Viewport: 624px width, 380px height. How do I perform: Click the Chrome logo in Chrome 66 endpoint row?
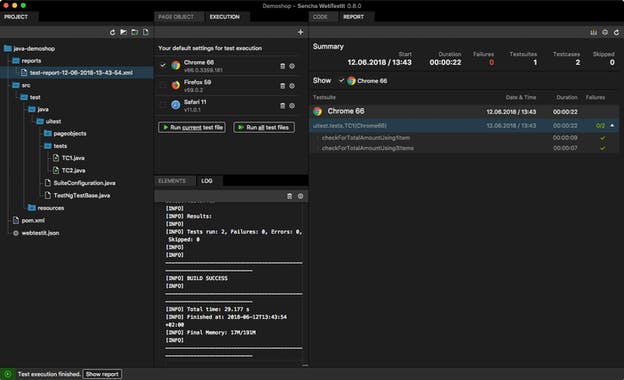click(176, 65)
